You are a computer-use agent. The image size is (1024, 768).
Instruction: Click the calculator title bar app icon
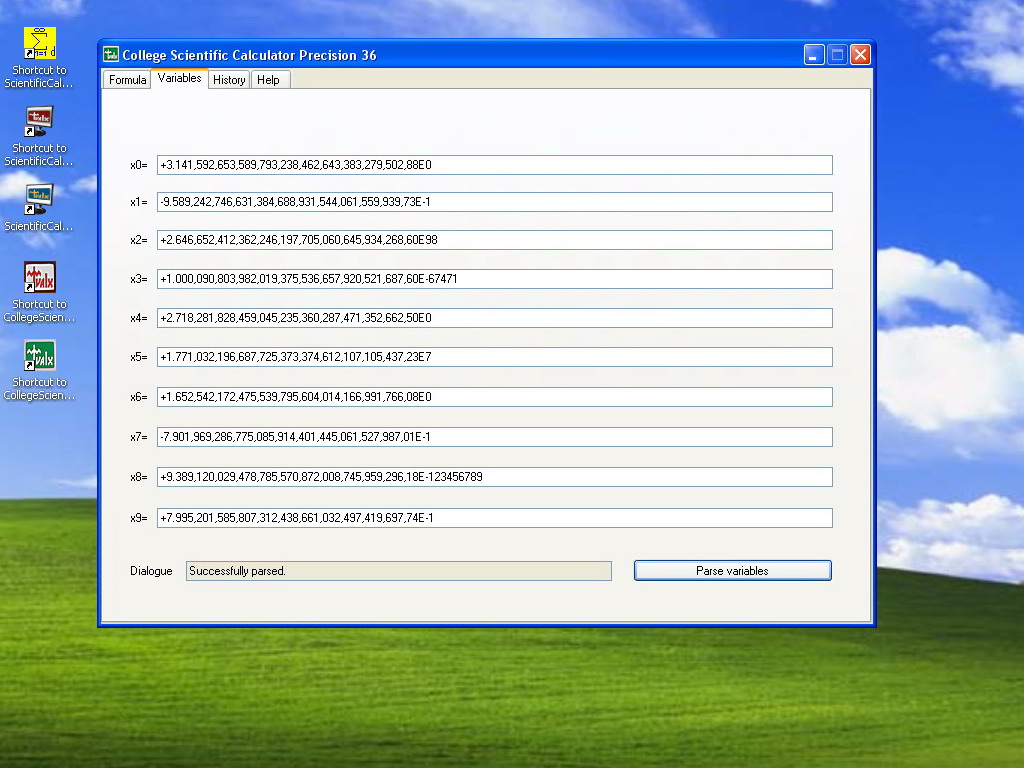point(111,54)
